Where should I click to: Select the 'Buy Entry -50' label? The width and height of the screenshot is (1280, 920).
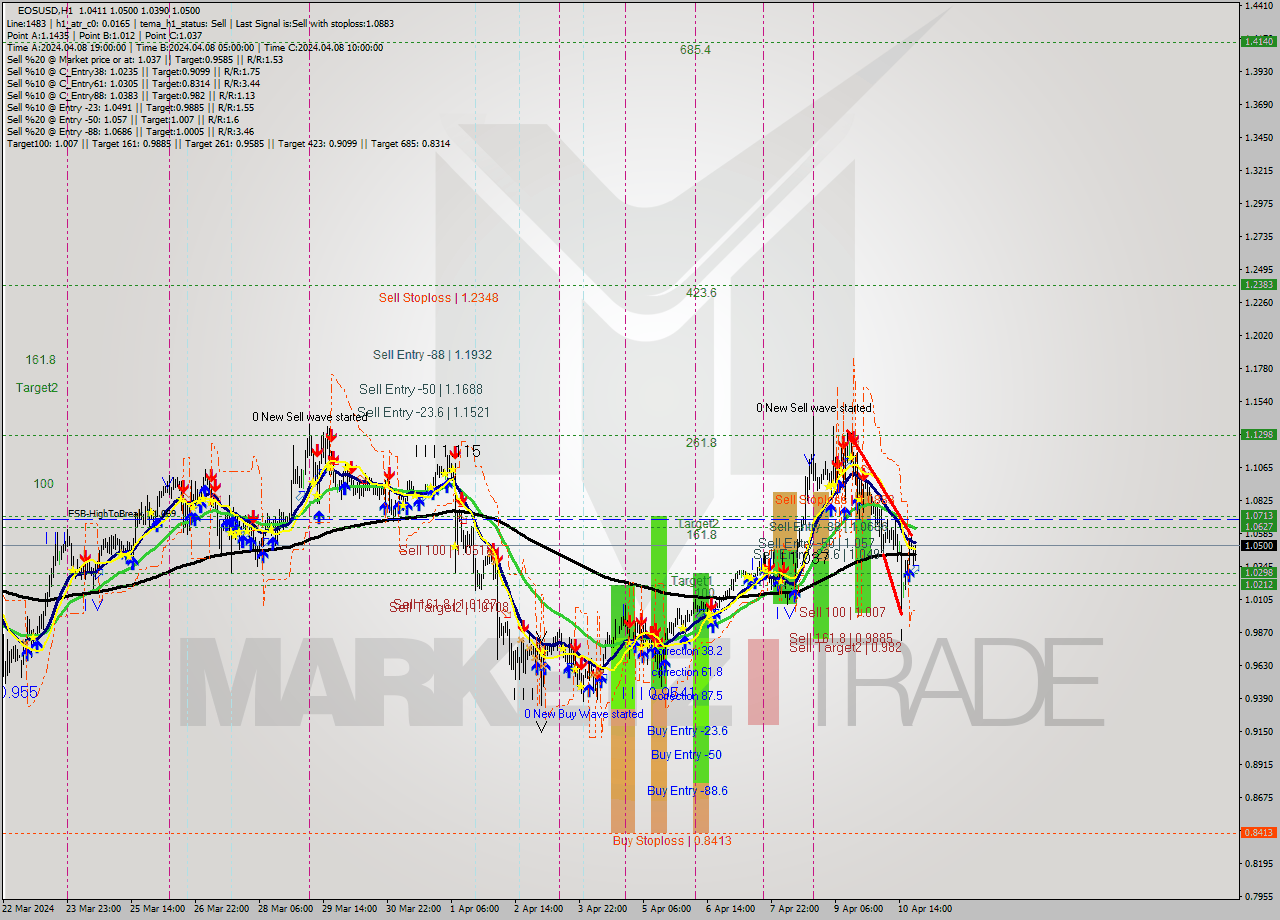(686, 754)
